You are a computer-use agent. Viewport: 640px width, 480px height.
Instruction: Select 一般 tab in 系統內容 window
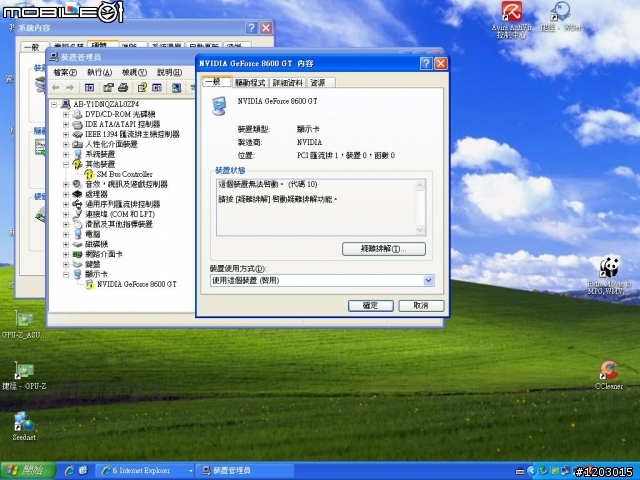tap(34, 47)
